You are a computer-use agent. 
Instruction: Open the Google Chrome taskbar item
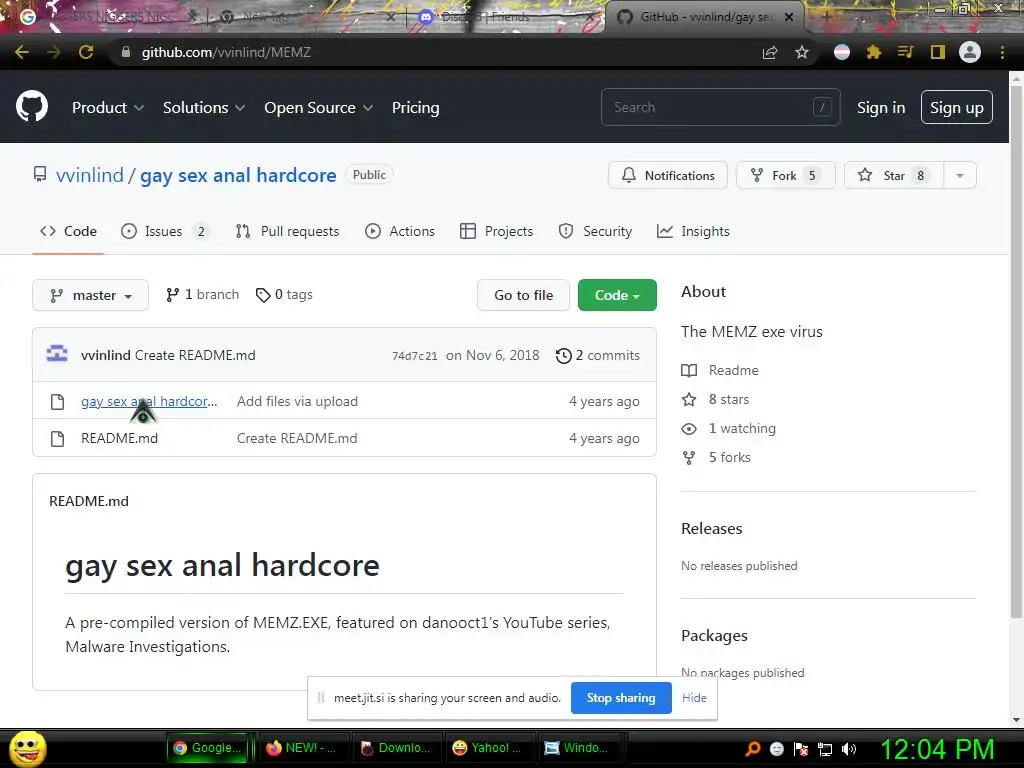(x=207, y=748)
